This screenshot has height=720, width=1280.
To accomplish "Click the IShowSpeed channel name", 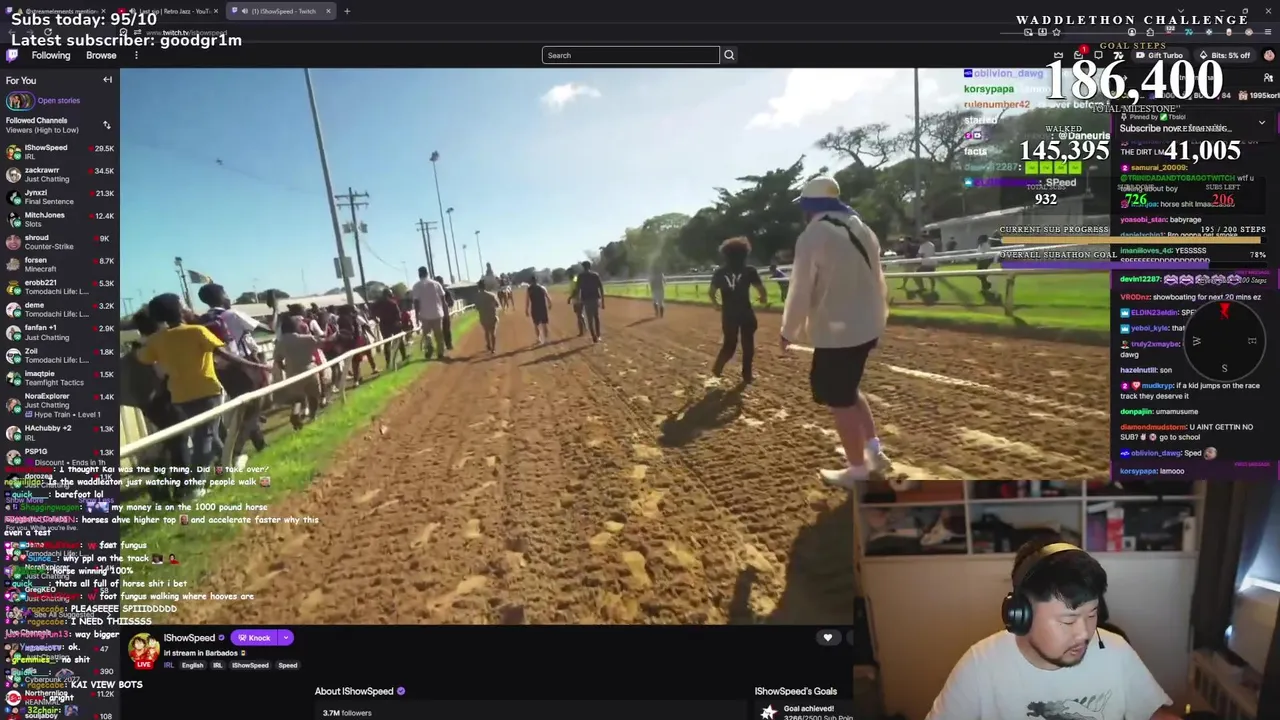I will point(189,638).
